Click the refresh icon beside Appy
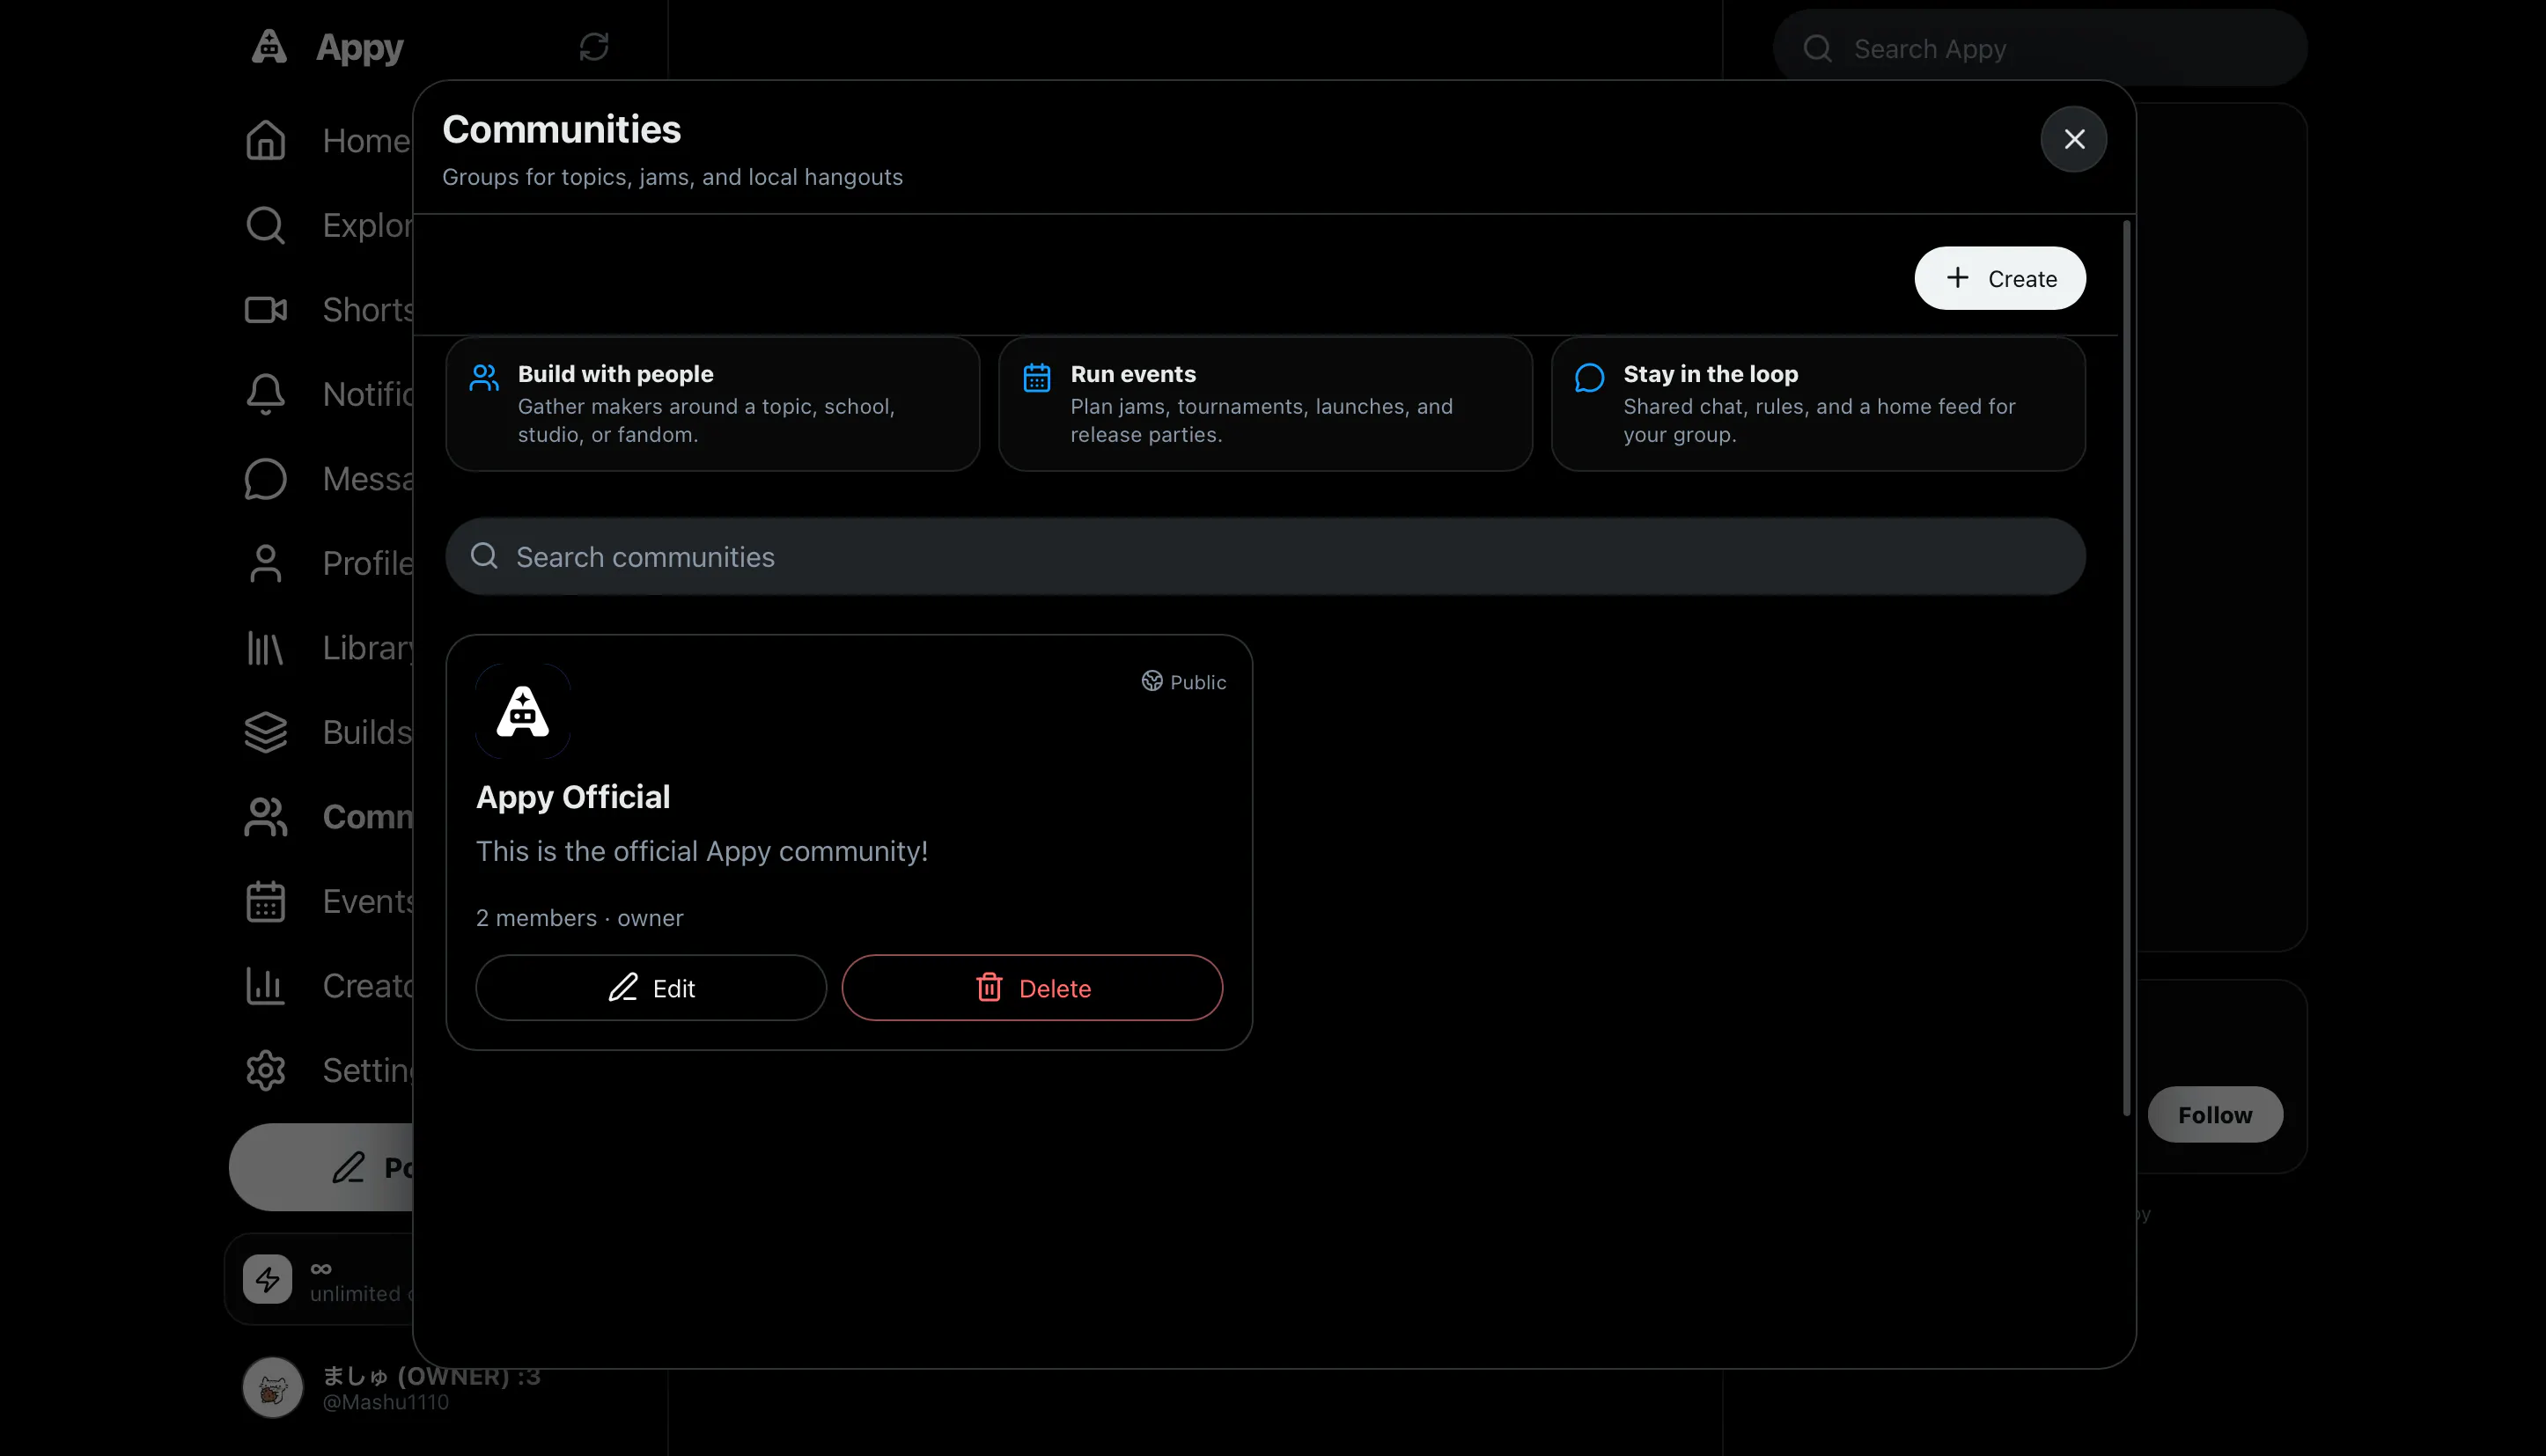Viewport: 2546px width, 1456px height. click(594, 47)
